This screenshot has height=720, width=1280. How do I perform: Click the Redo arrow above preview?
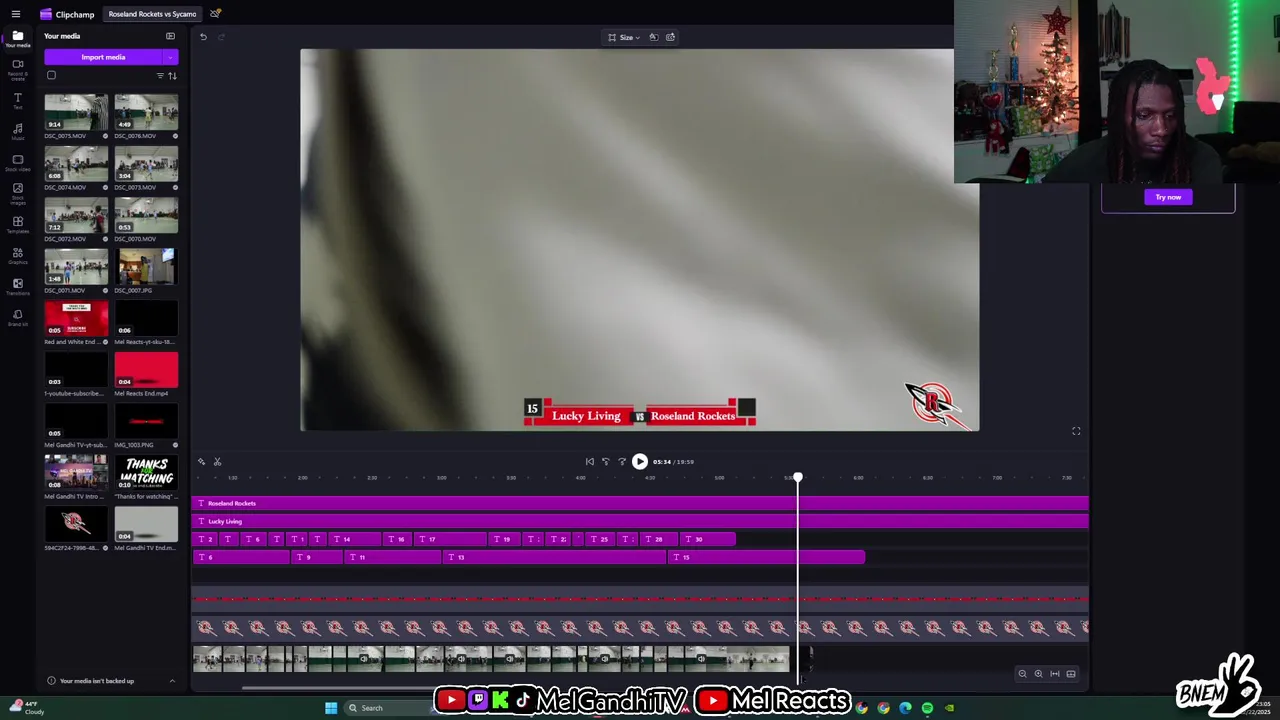(221, 37)
